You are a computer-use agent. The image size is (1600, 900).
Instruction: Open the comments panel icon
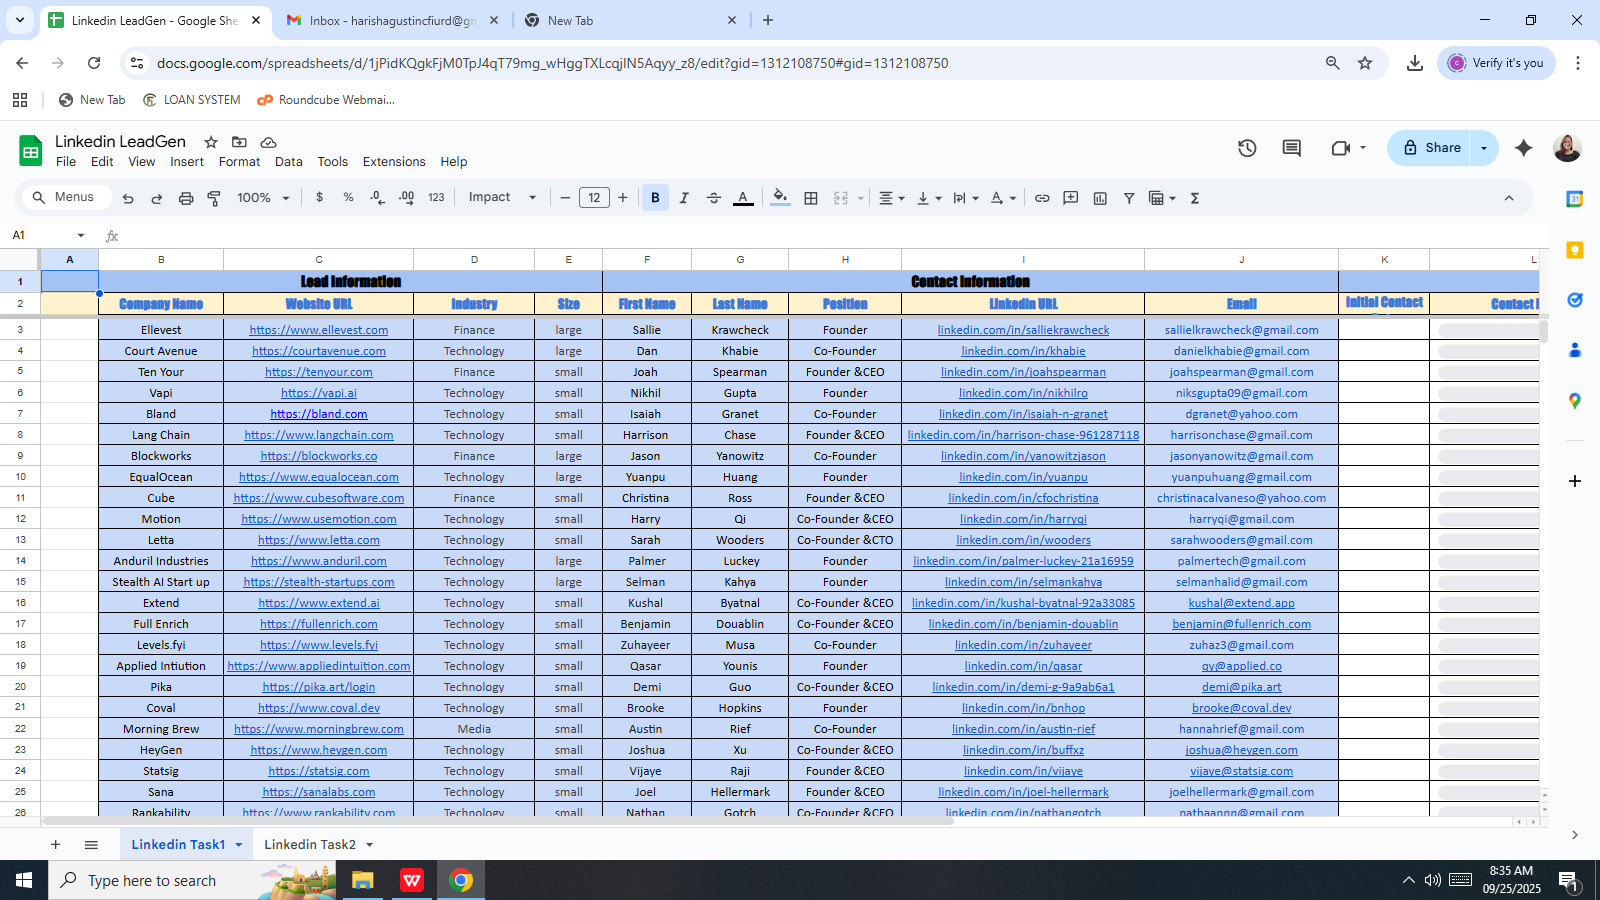click(1292, 148)
